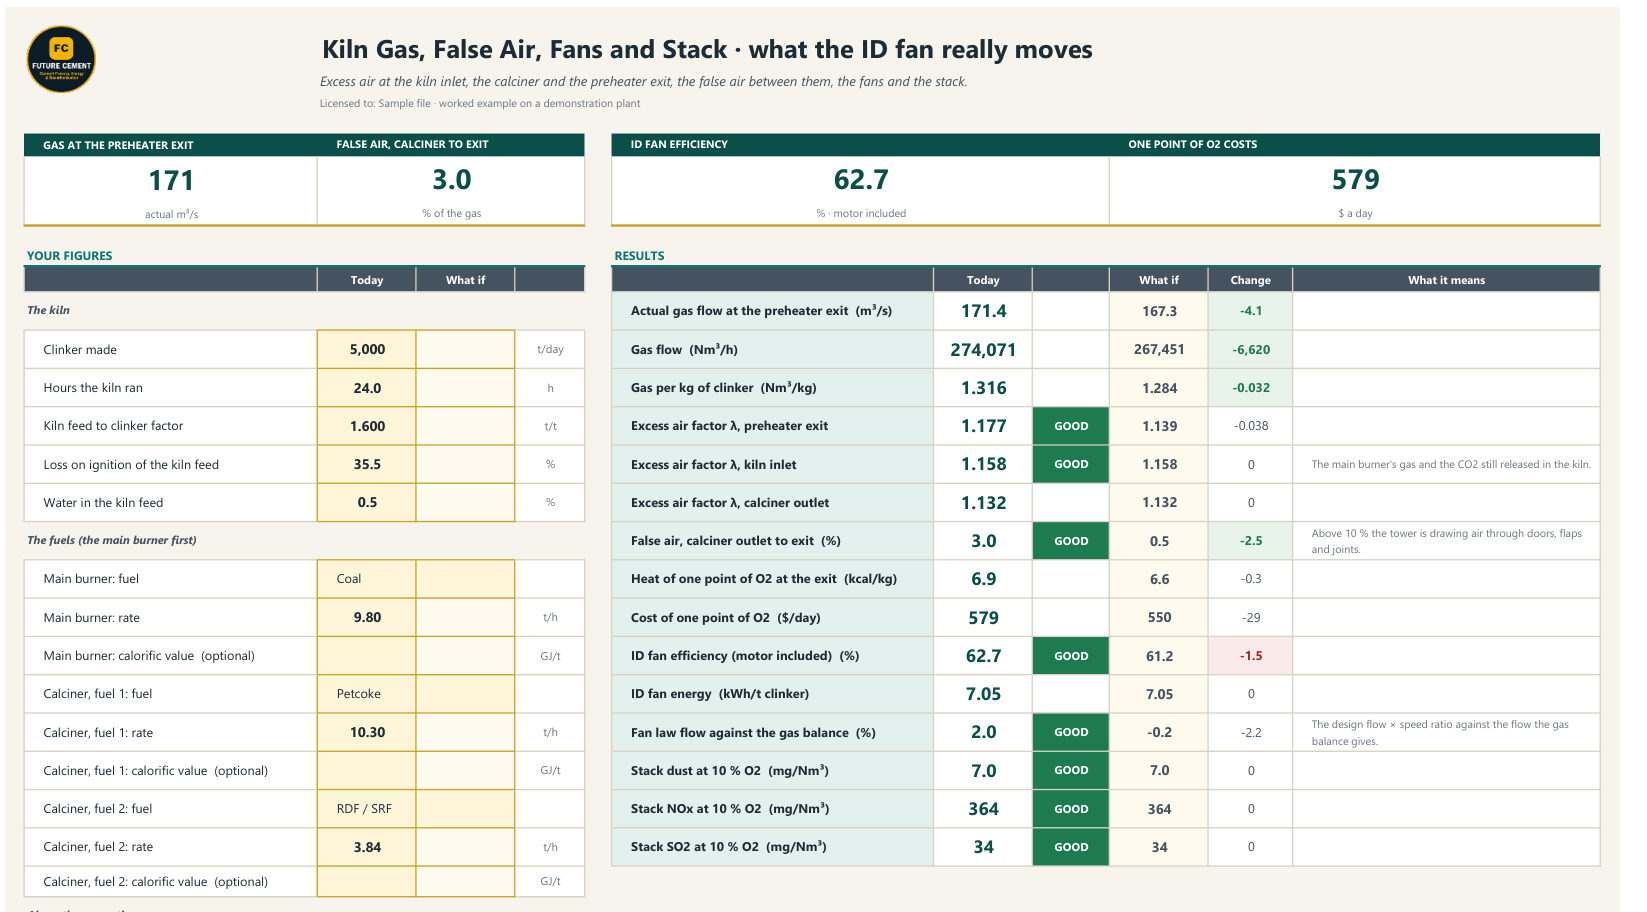Screen dimensions: 1647x912
Task: Click the RESULTS section heading
Action: tap(639, 256)
